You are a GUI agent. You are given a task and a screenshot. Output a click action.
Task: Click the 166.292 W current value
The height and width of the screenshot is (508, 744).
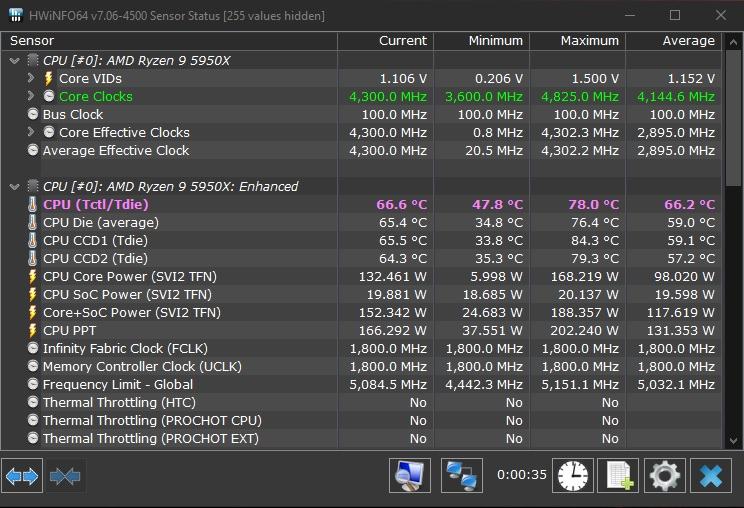(392, 331)
